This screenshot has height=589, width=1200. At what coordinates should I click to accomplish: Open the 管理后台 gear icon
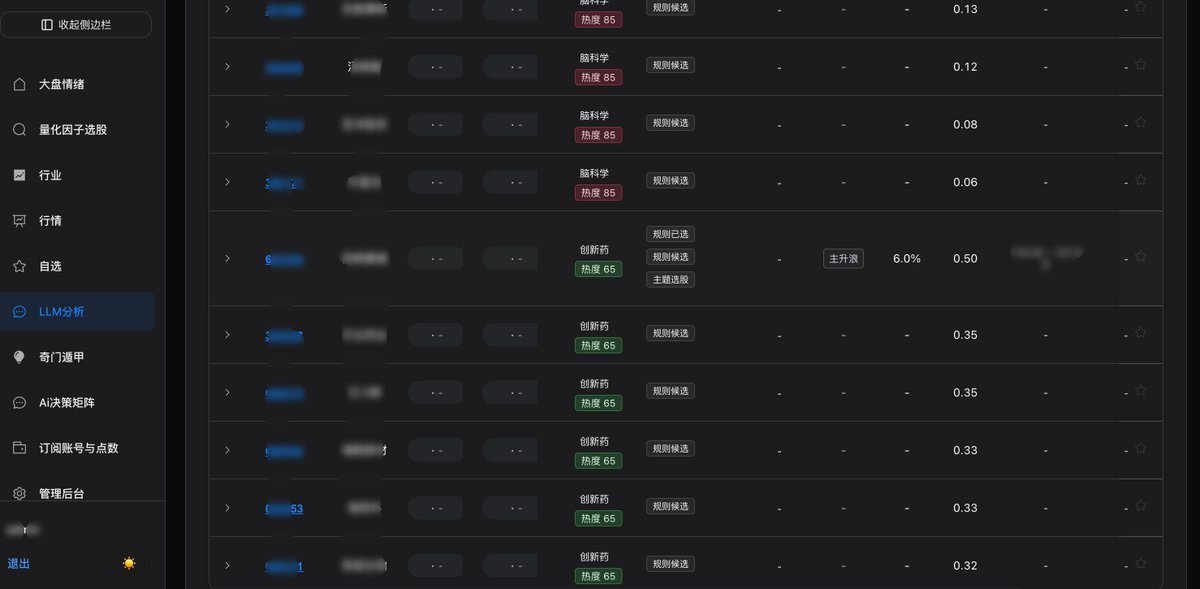pos(19,493)
